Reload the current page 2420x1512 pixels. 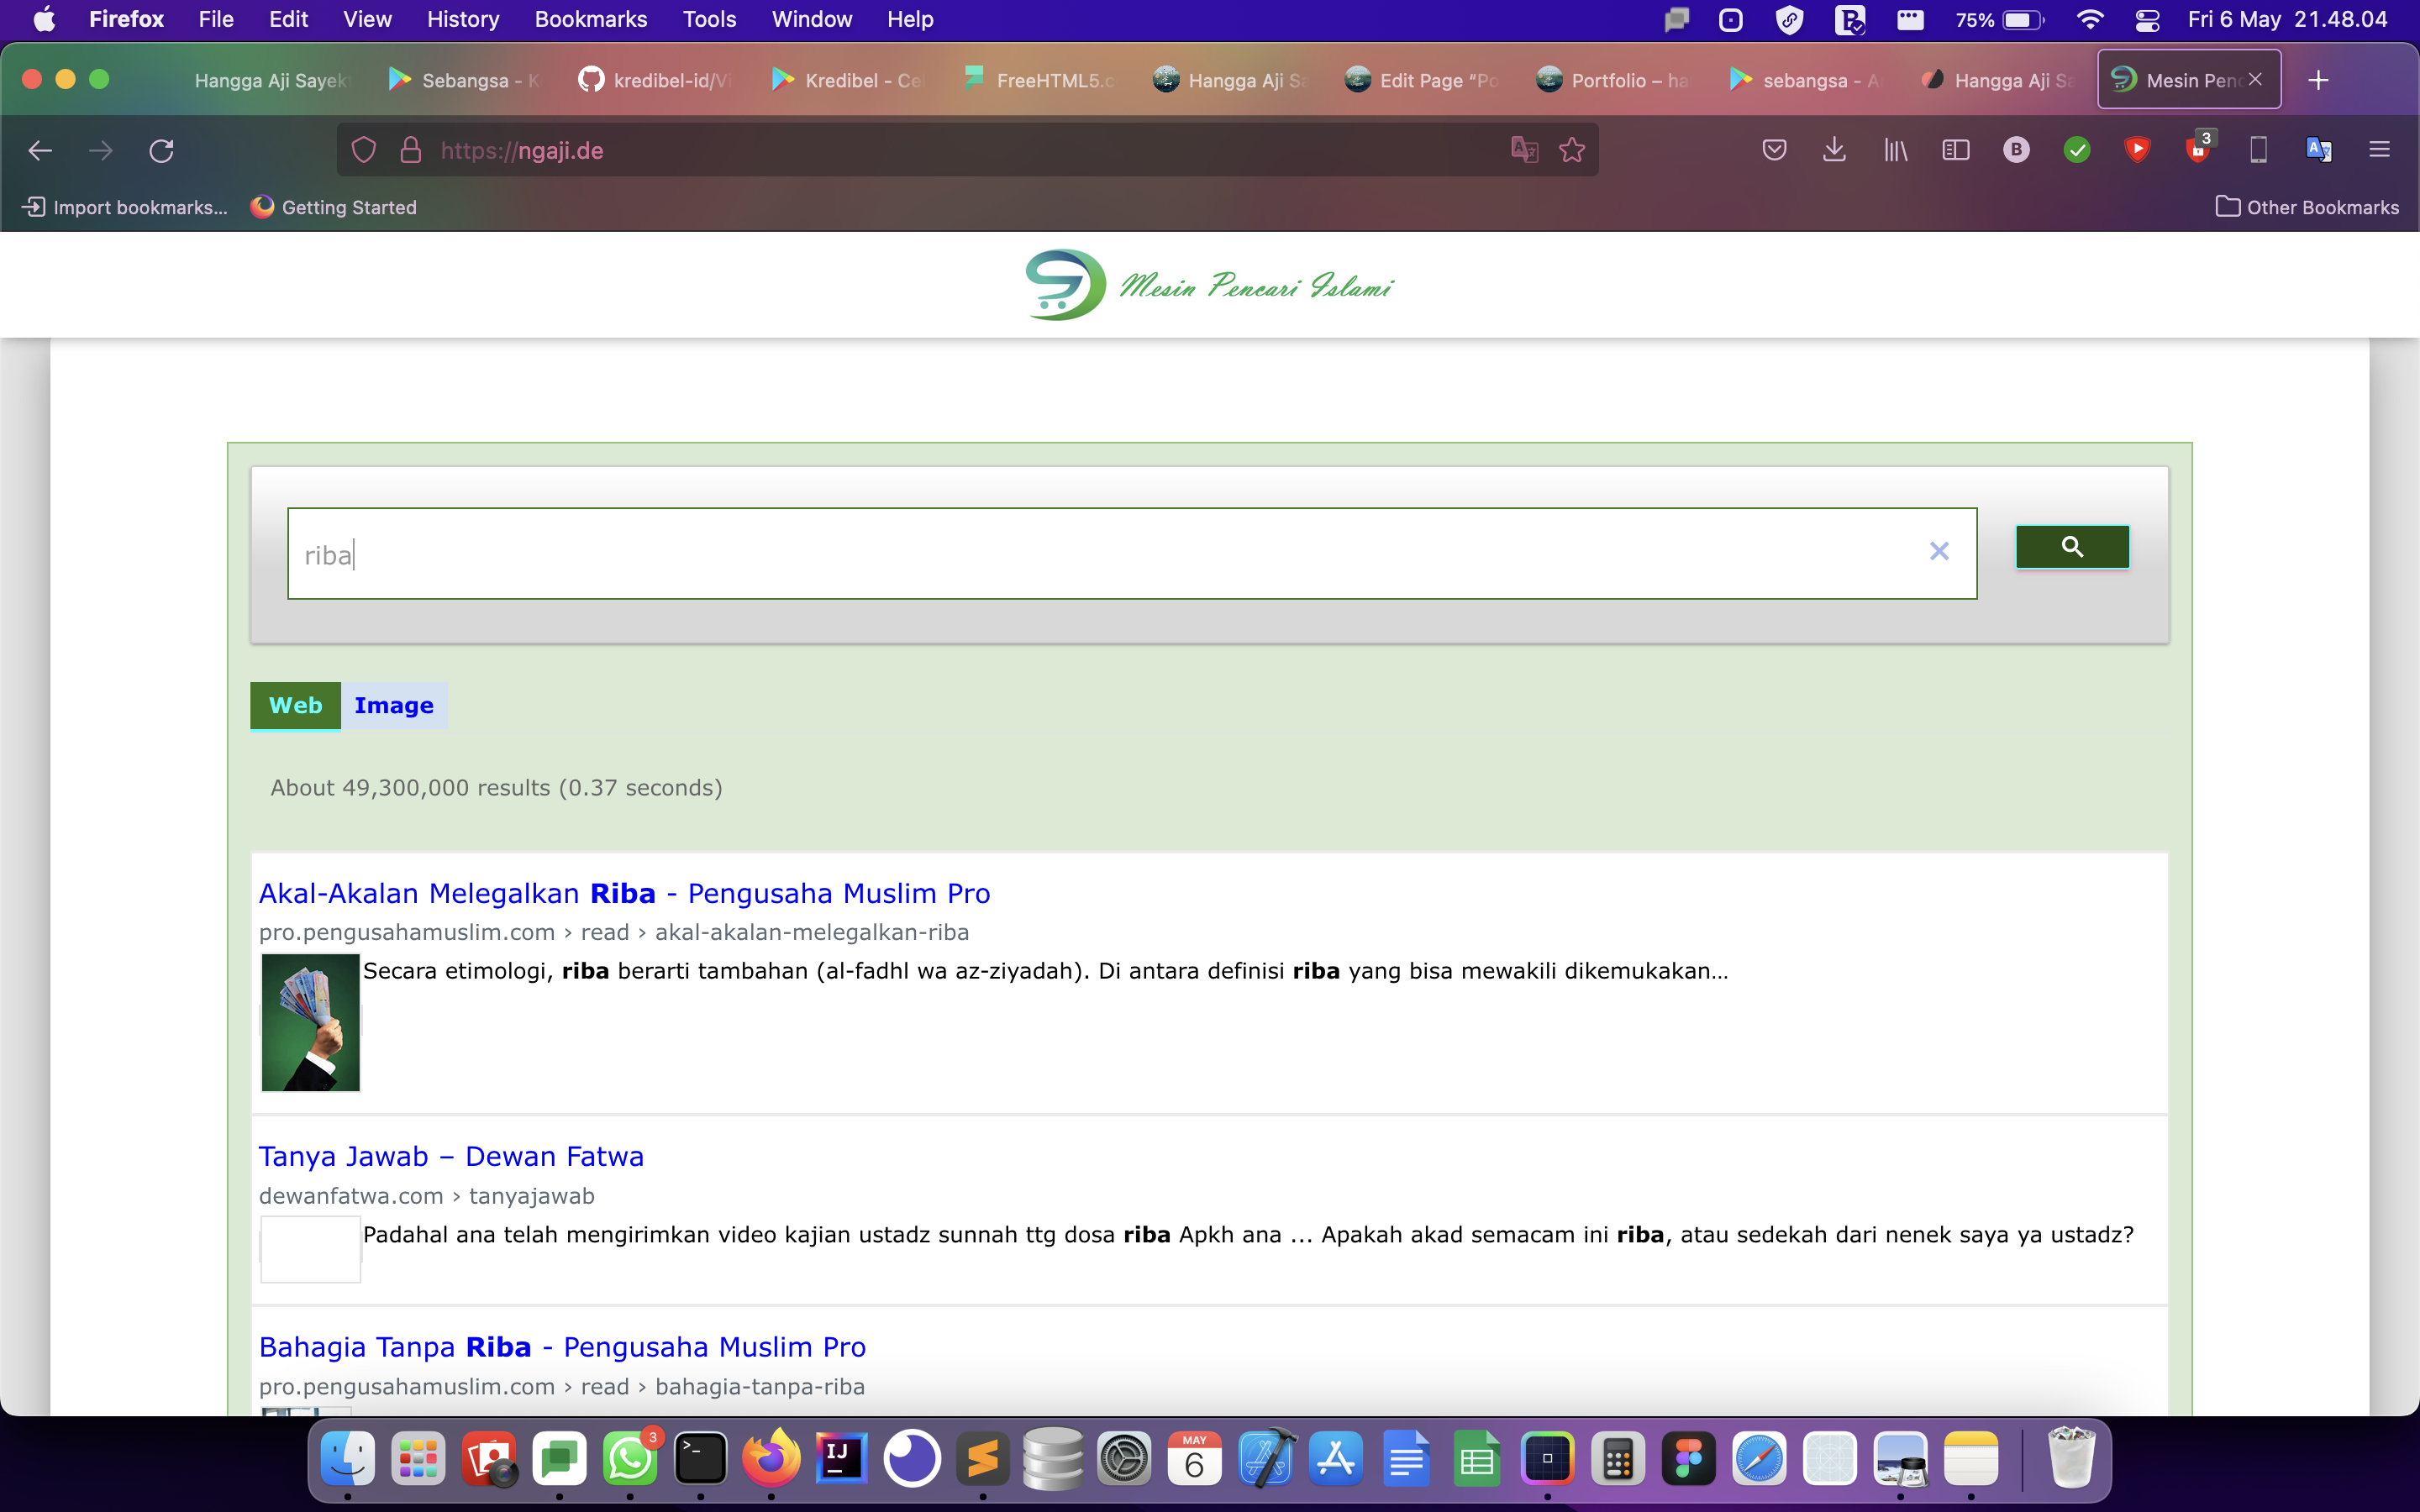[161, 150]
